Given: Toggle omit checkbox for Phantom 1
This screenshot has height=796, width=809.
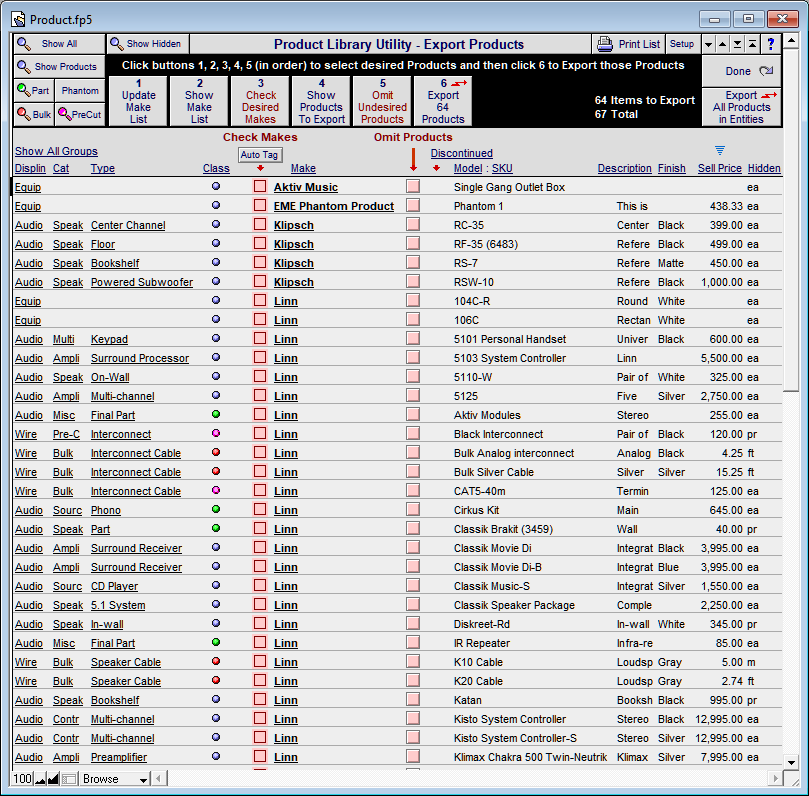Looking at the screenshot, I should tap(413, 205).
